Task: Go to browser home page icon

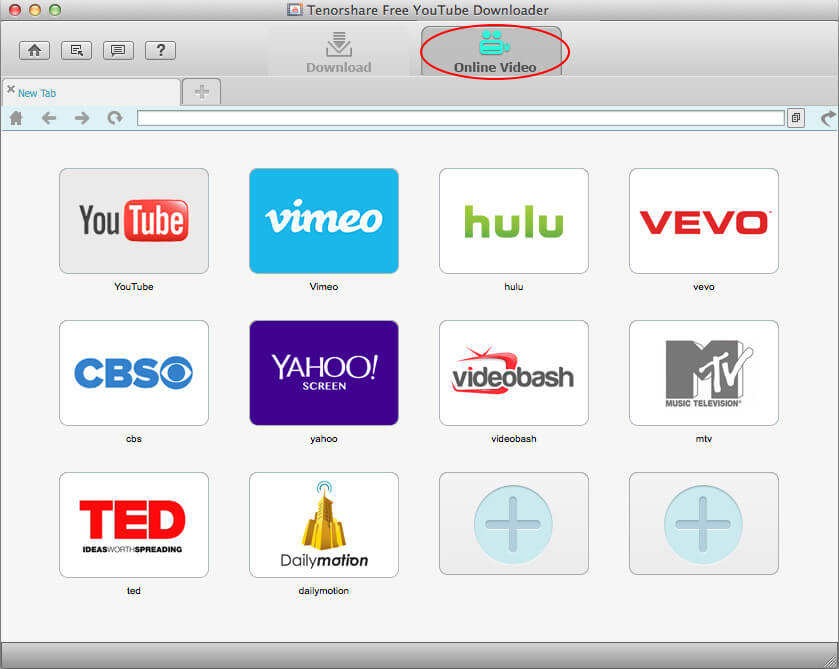Action: [x=17, y=118]
